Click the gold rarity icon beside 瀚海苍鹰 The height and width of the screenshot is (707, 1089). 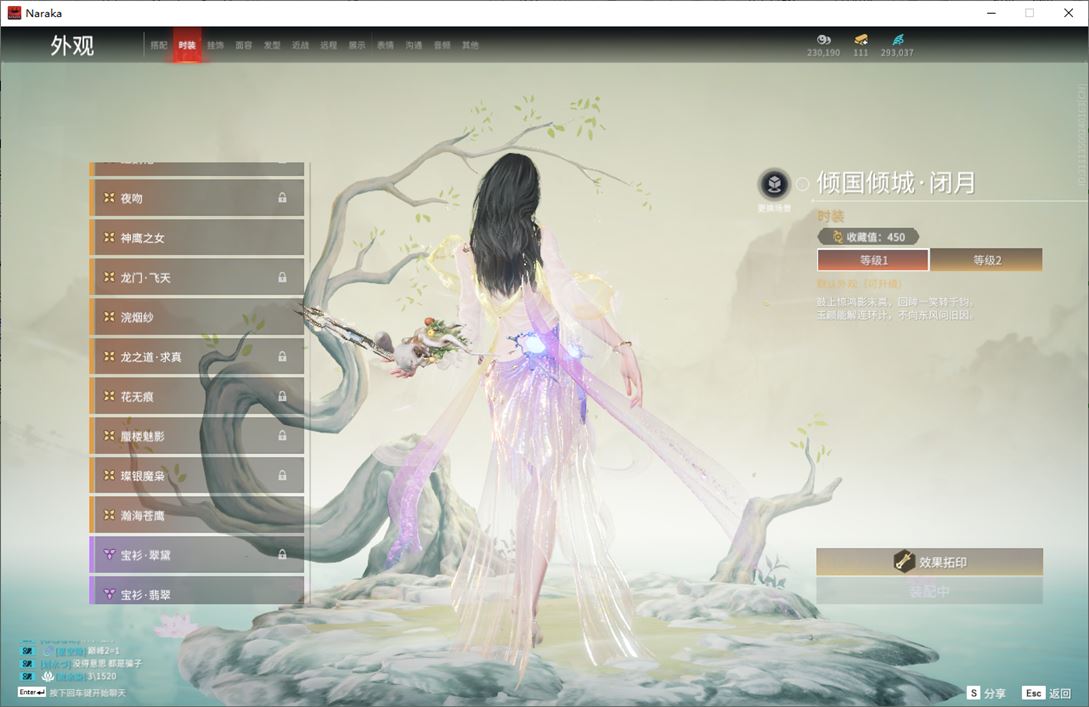[x=109, y=515]
